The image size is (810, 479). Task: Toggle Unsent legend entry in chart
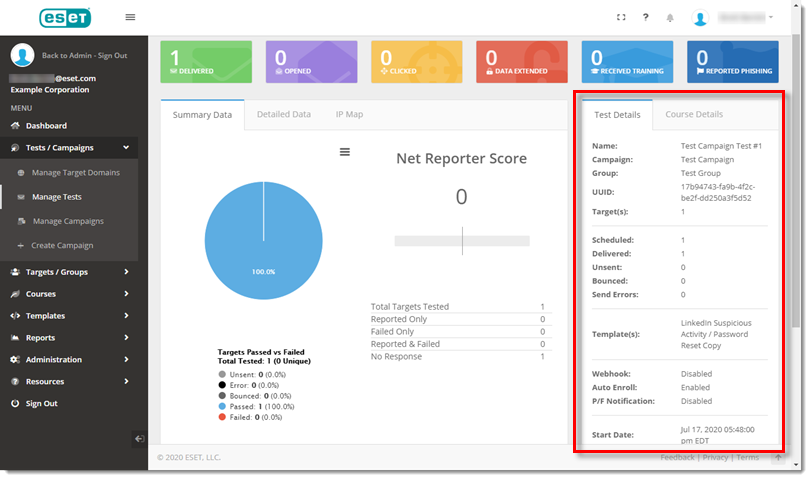[x=252, y=375]
